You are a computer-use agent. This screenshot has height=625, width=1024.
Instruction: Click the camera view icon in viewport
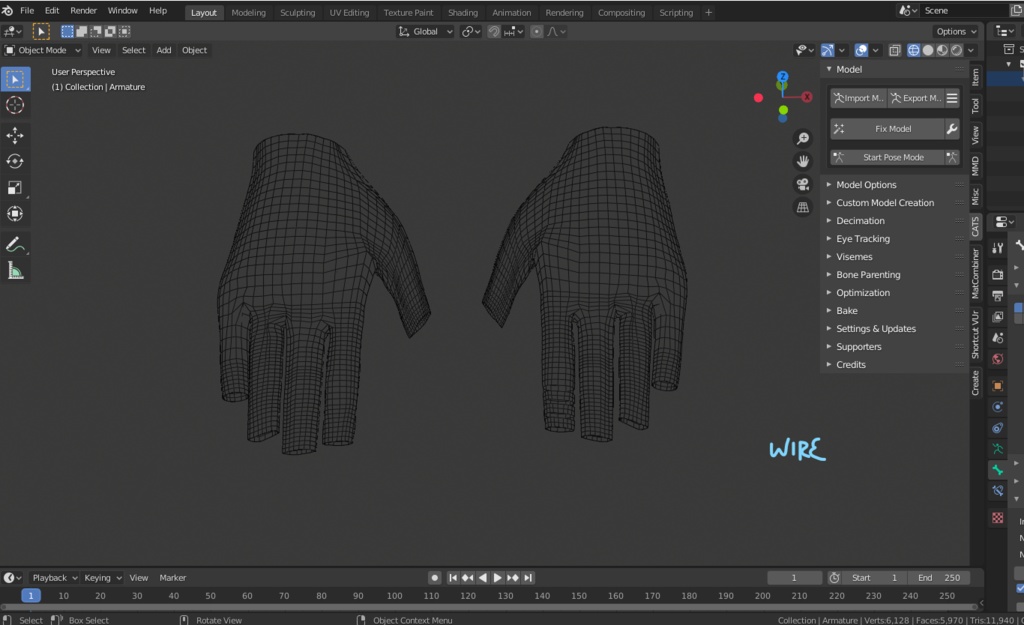802,183
